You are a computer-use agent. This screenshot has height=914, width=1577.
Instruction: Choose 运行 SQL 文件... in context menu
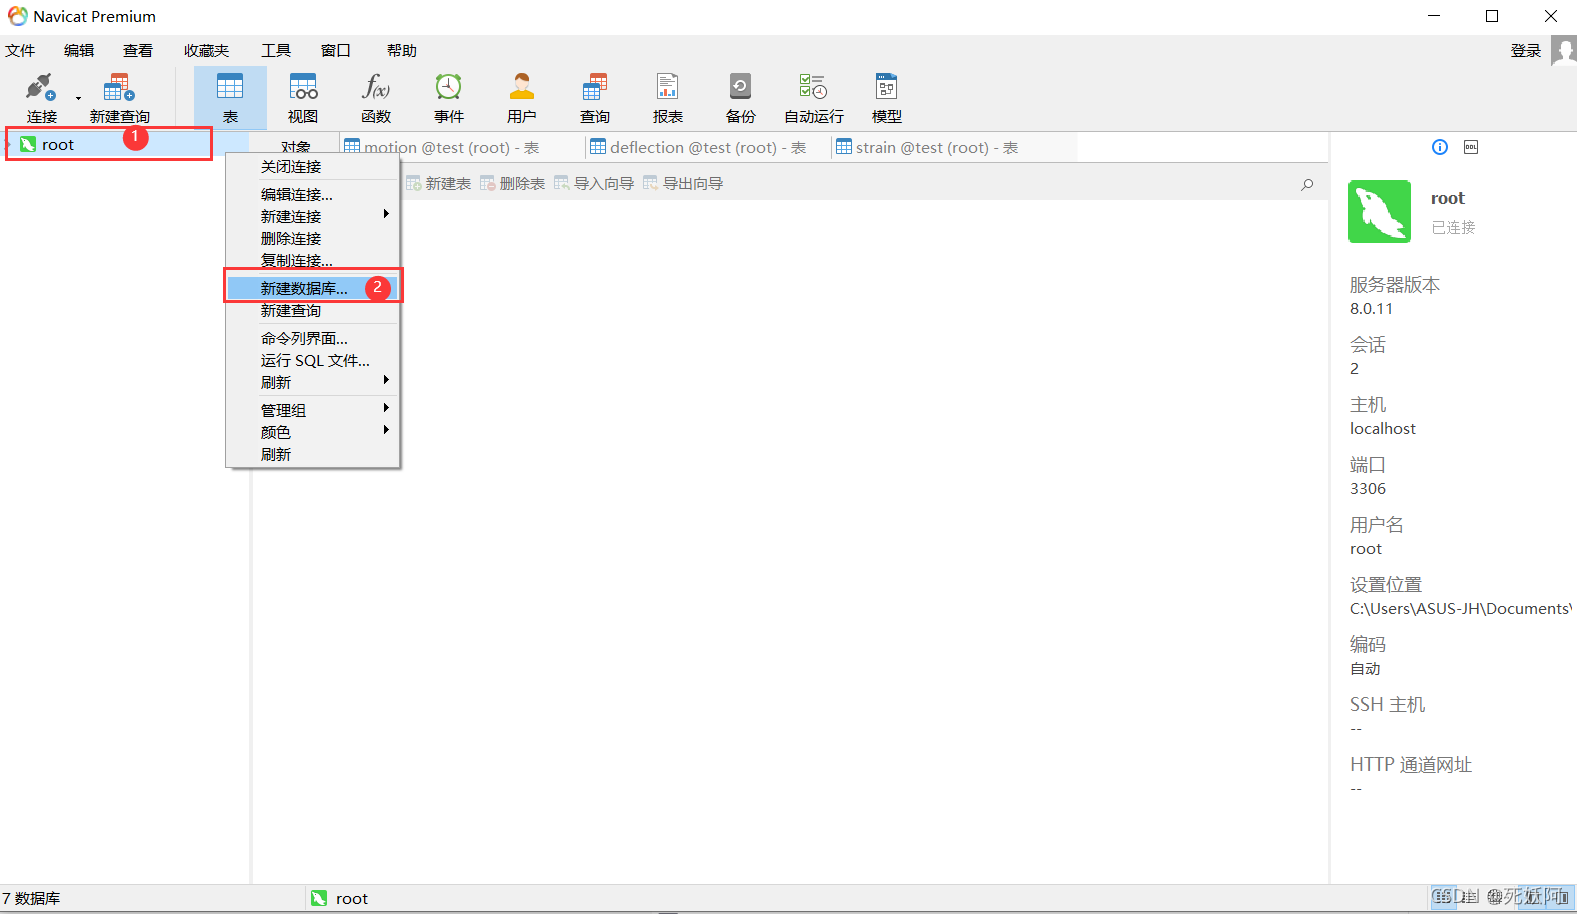click(313, 360)
